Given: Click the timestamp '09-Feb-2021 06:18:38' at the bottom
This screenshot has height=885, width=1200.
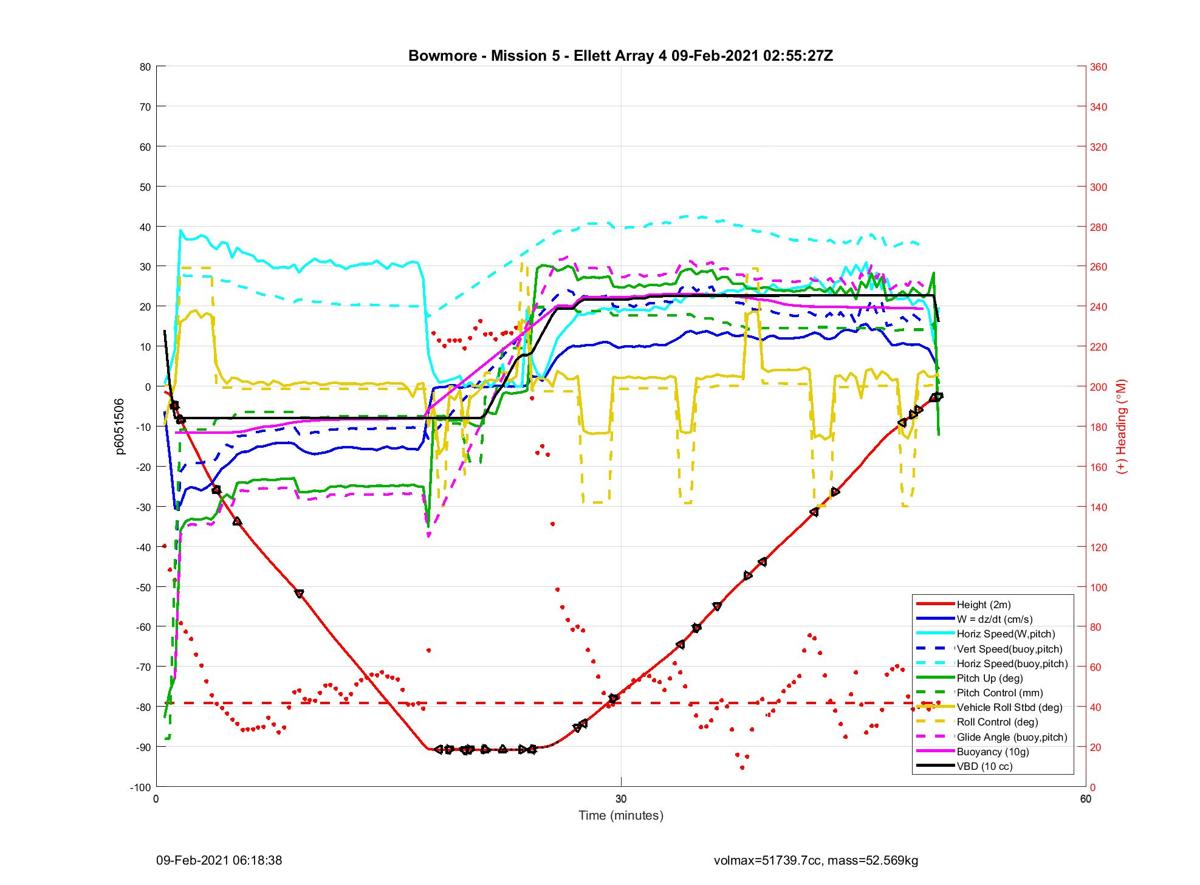Looking at the screenshot, I should 219,859.
